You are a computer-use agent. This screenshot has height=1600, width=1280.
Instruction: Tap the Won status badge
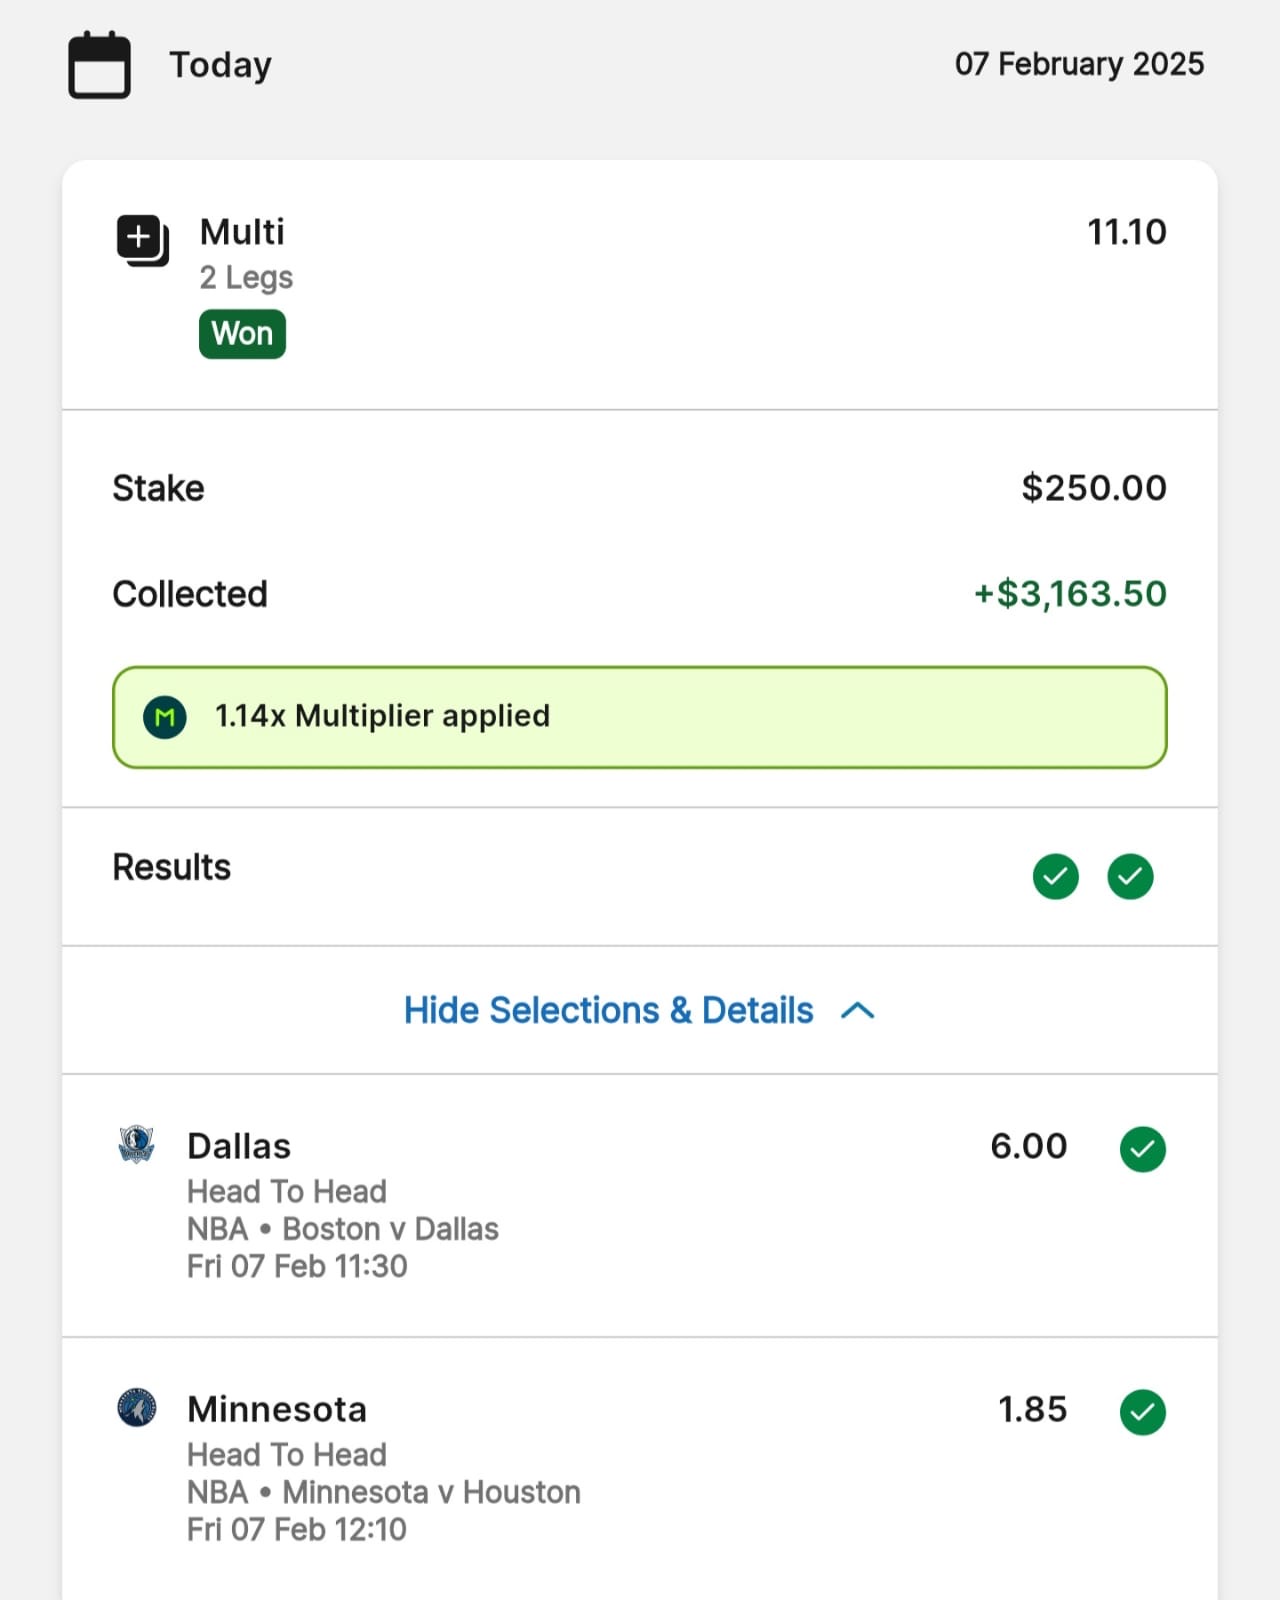pyautogui.click(x=242, y=334)
